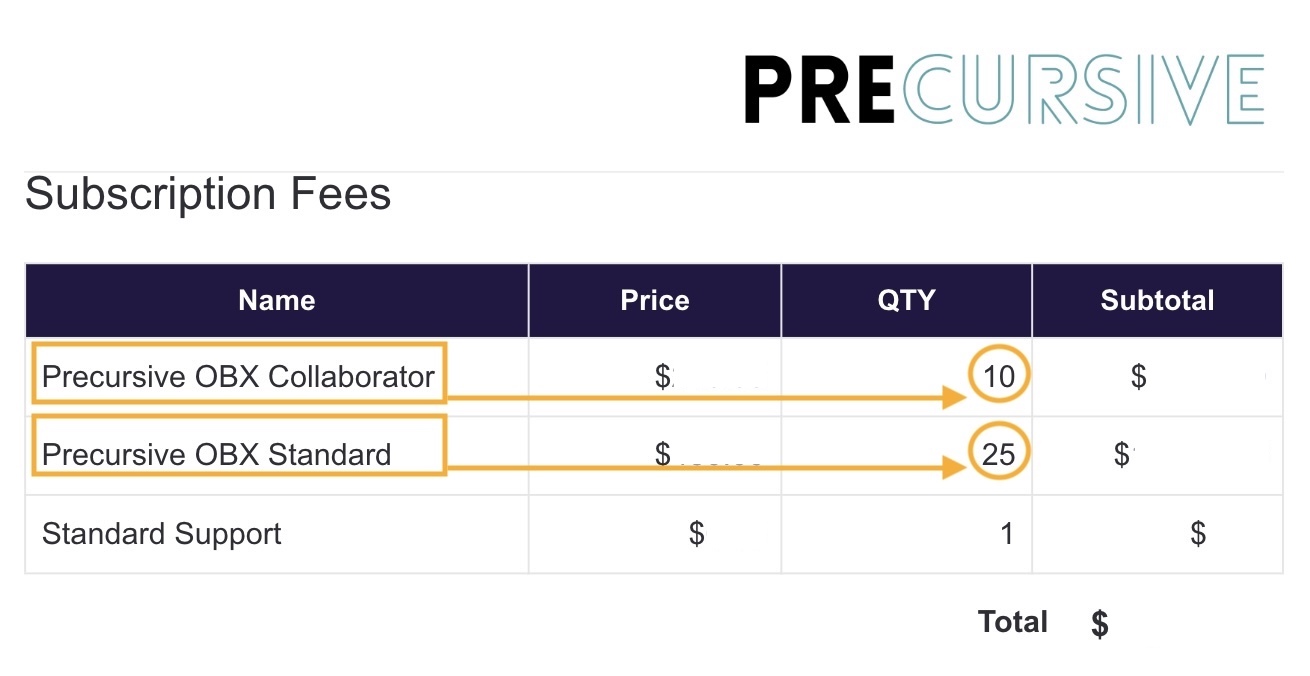
Task: Click the Total label
Action: click(x=1013, y=622)
